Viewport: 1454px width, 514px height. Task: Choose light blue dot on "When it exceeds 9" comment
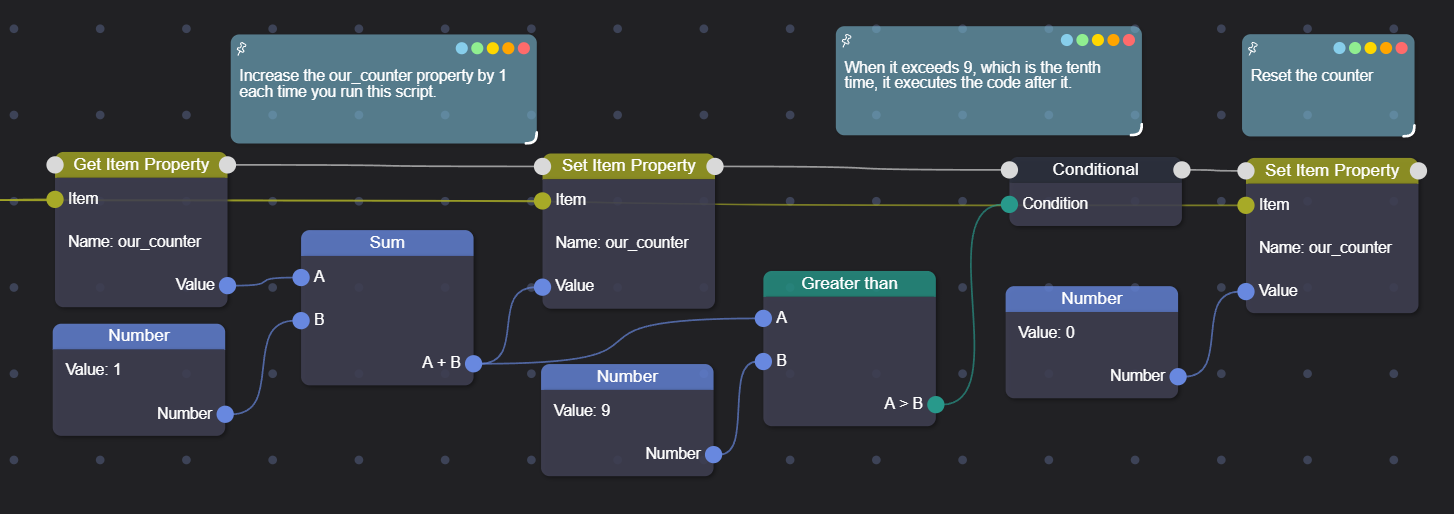[x=1067, y=40]
